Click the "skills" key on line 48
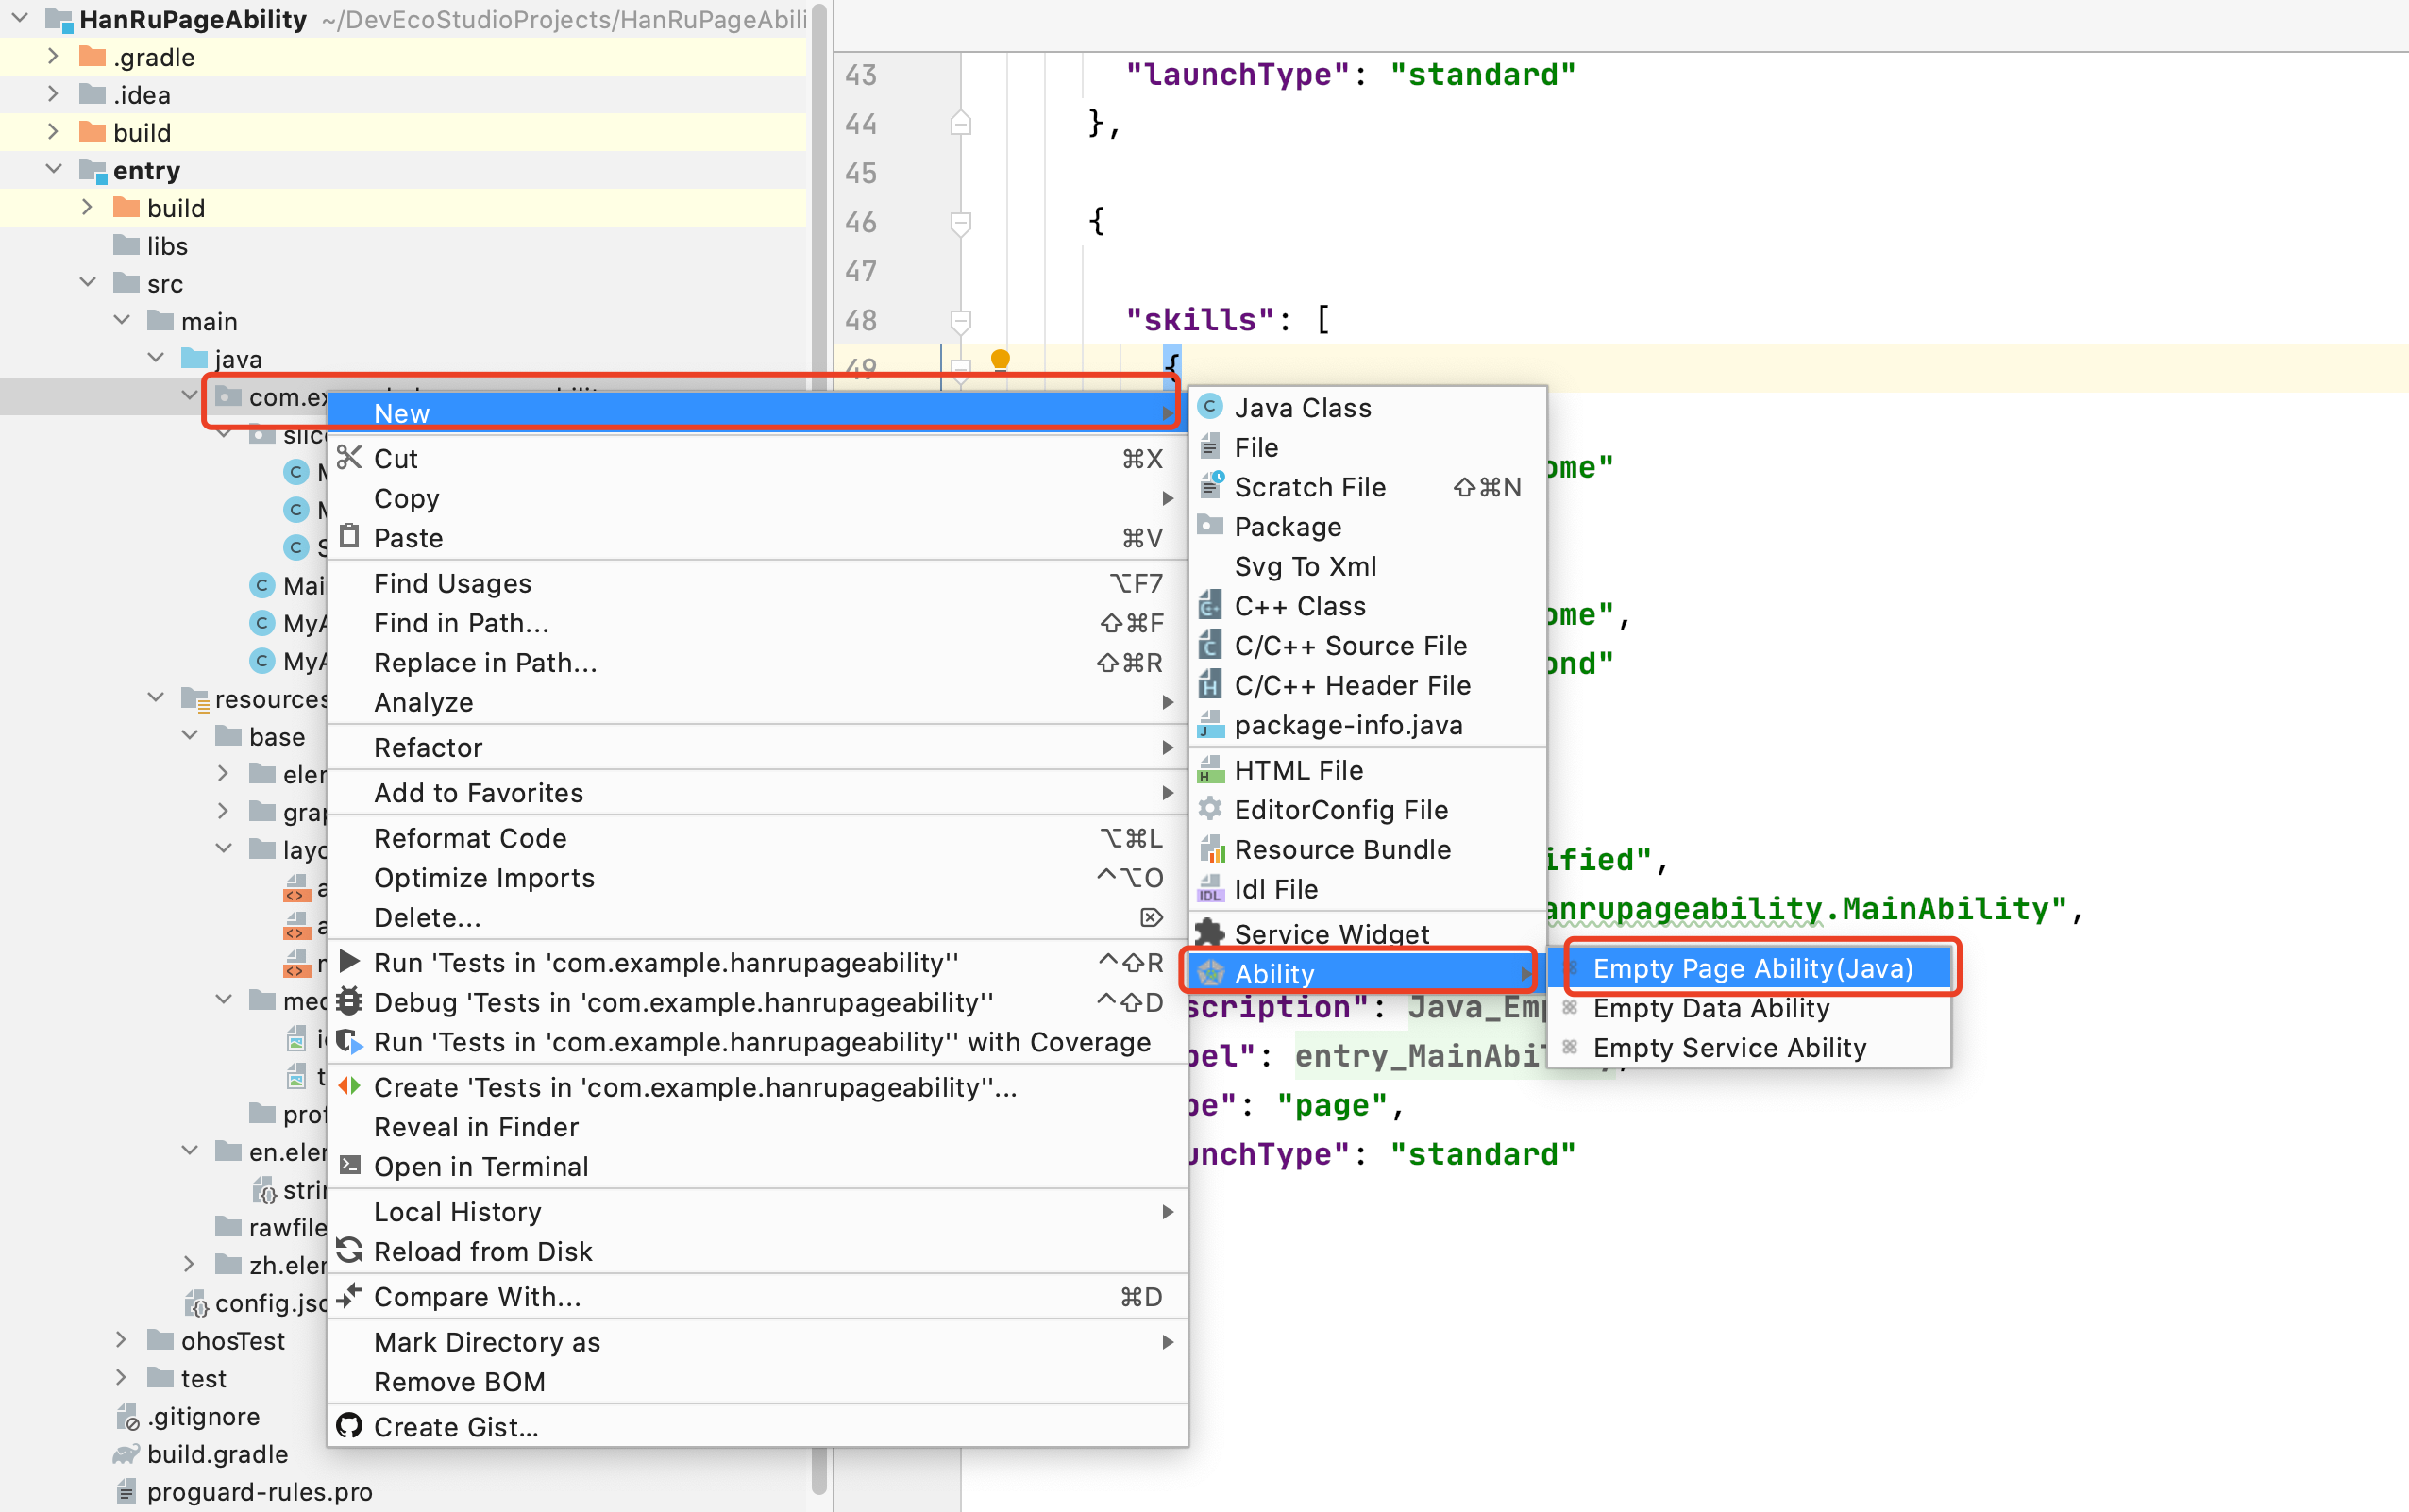Image resolution: width=2409 pixels, height=1512 pixels. (x=1200, y=320)
